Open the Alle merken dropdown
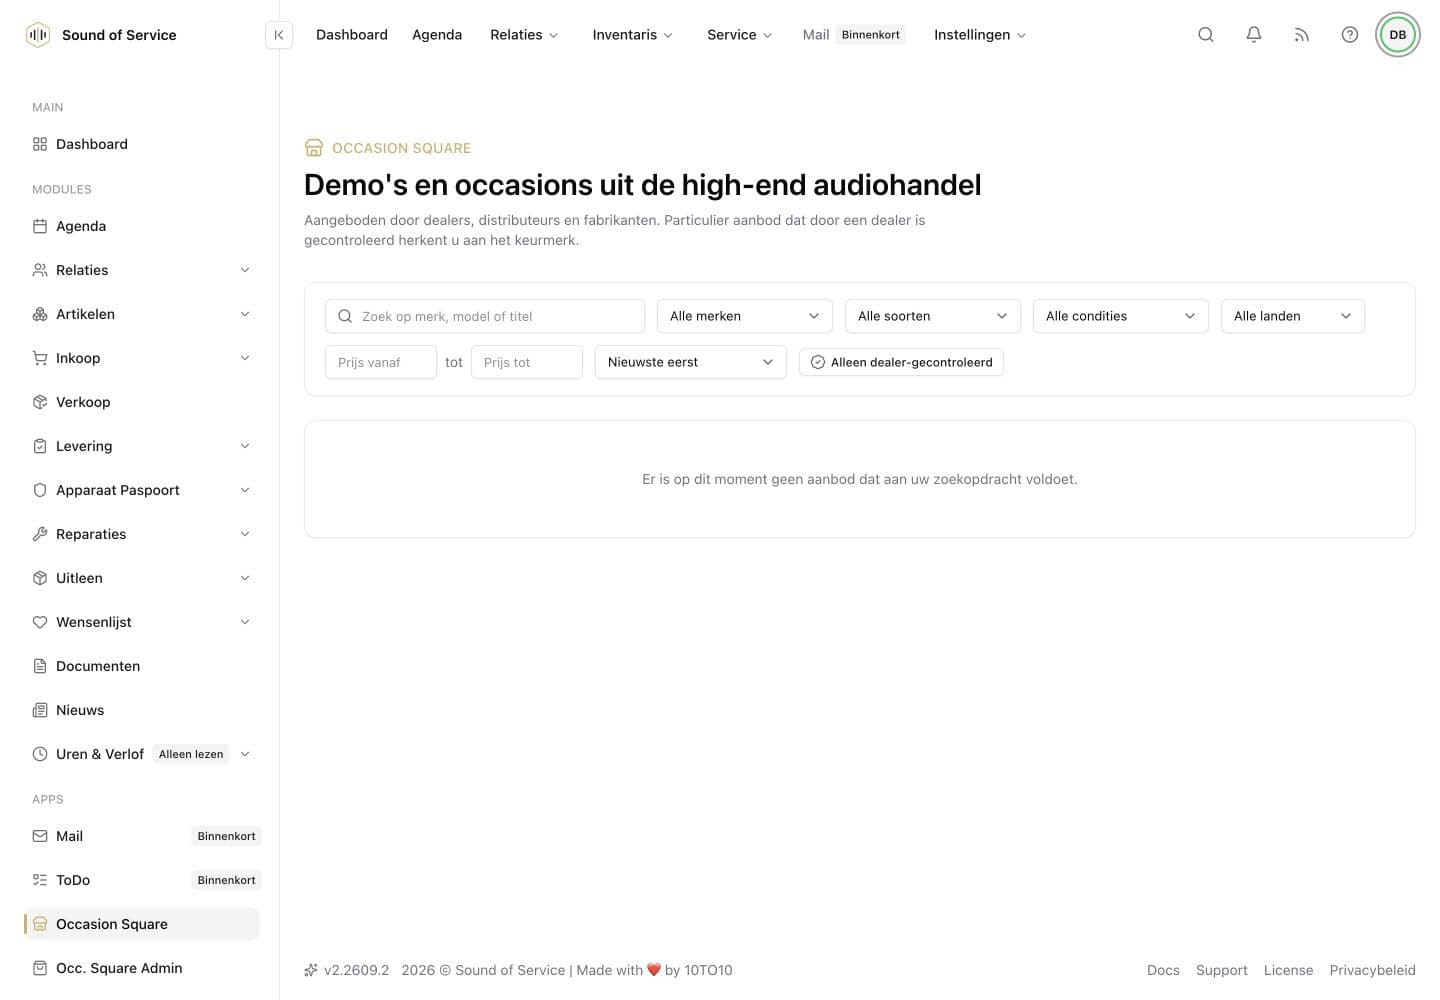This screenshot has height=1000, width=1440. [745, 316]
